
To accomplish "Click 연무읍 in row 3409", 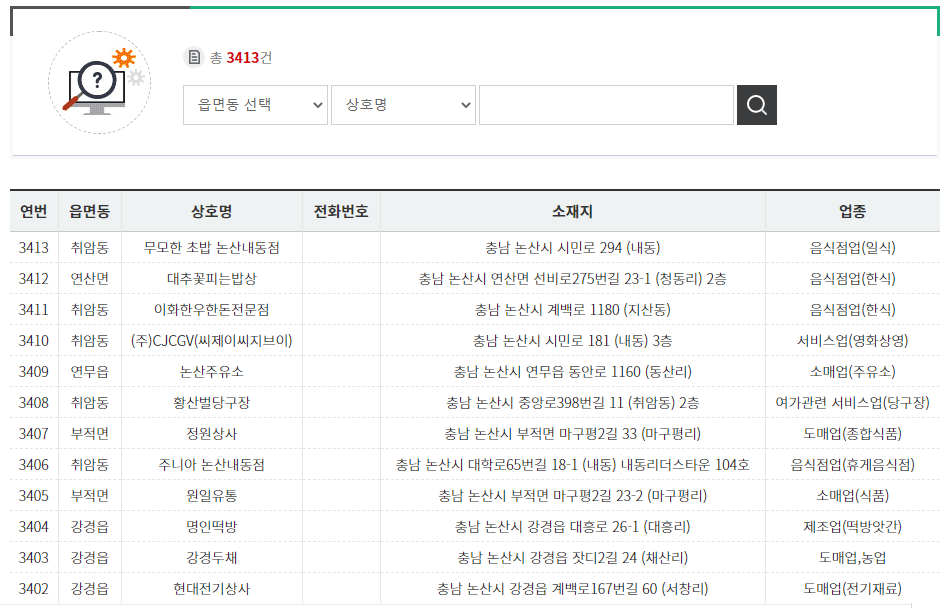I will [90, 371].
